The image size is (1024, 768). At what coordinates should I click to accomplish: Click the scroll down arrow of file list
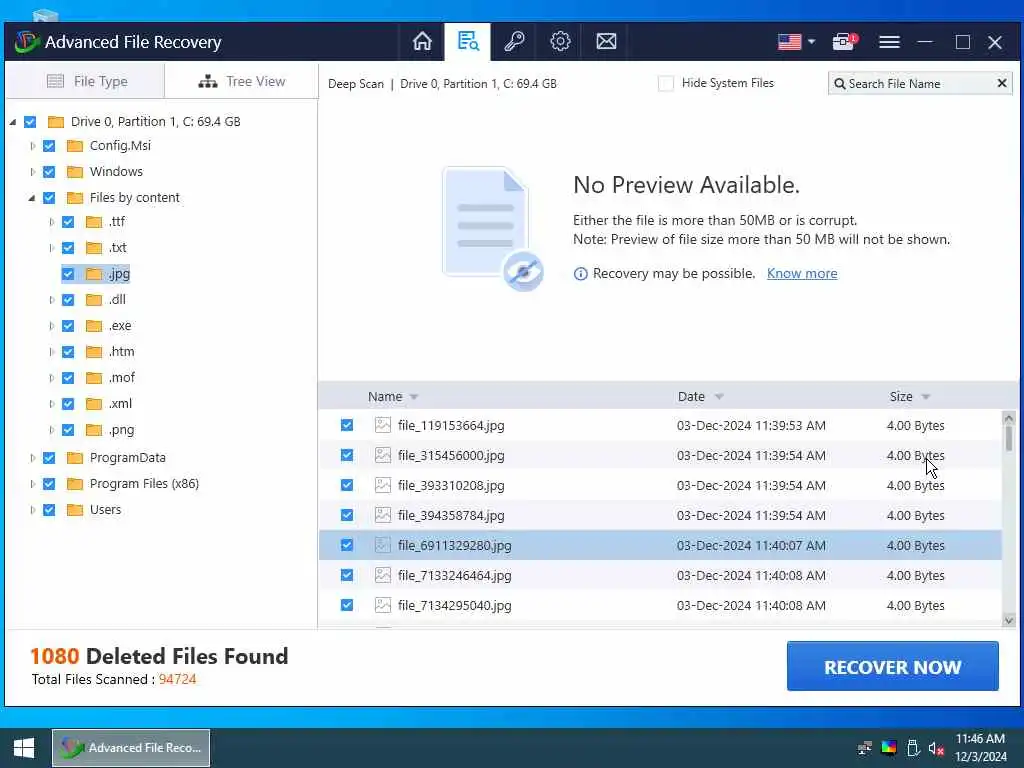1008,620
